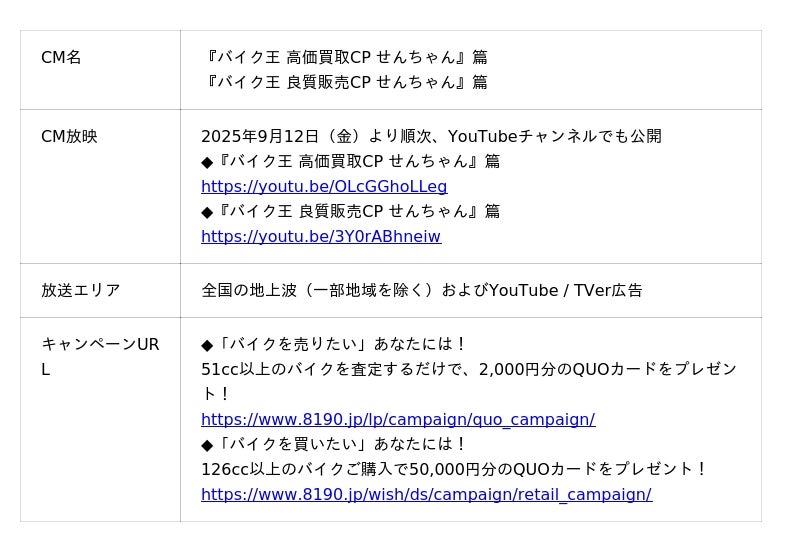The height and width of the screenshot is (552, 800).
Task: Click 良質販売CP title in CM名 row
Action: coord(344,83)
